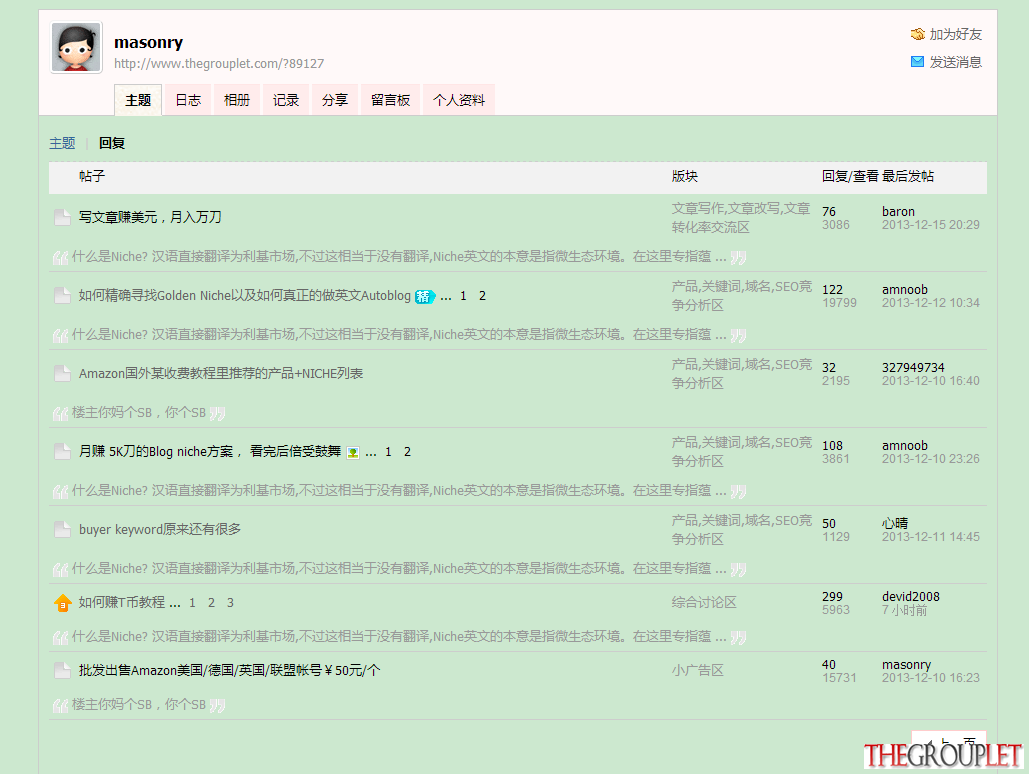The height and width of the screenshot is (774, 1029).
Task: Click the orange pinned-thread arrow icon
Action: coord(62,603)
